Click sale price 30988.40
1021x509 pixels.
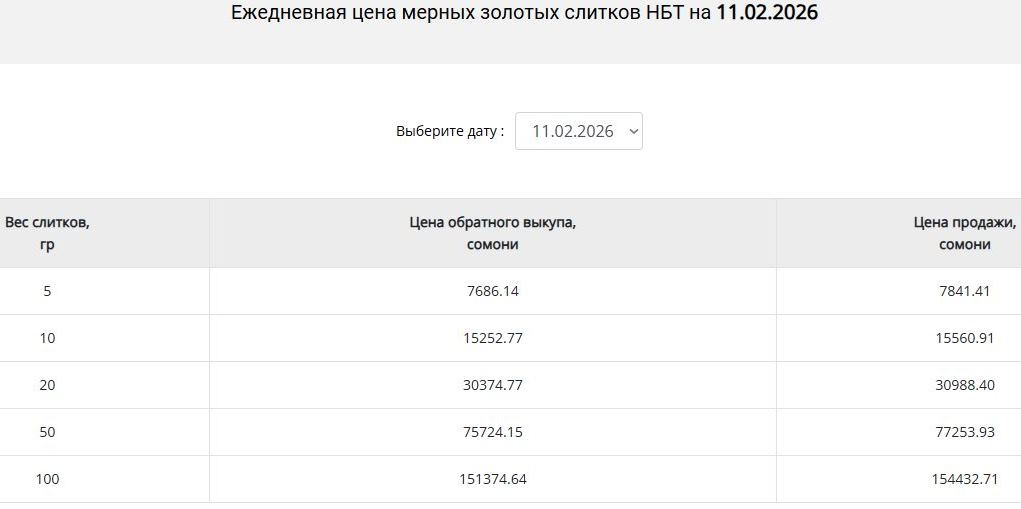pyautogui.click(x=964, y=385)
